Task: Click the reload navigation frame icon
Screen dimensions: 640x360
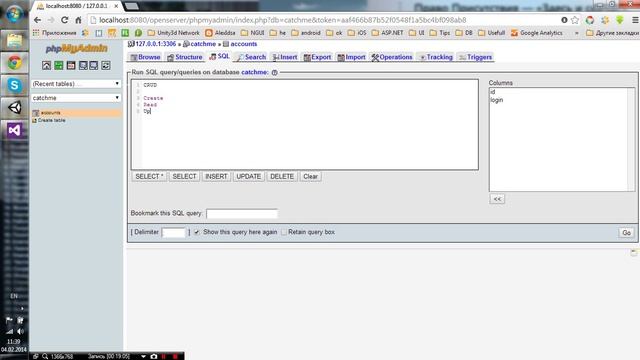Action: 106,65
